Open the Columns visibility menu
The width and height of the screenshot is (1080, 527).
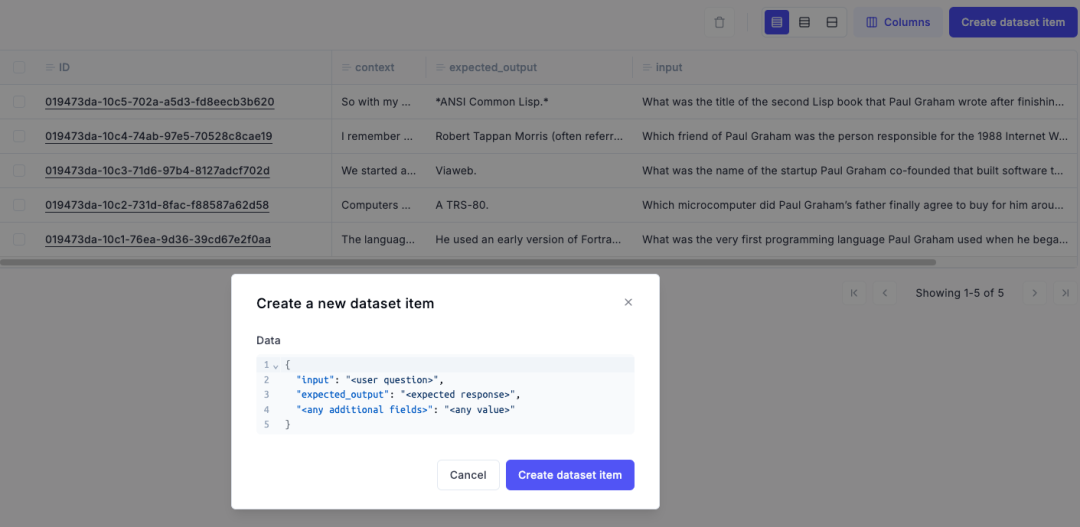click(897, 22)
